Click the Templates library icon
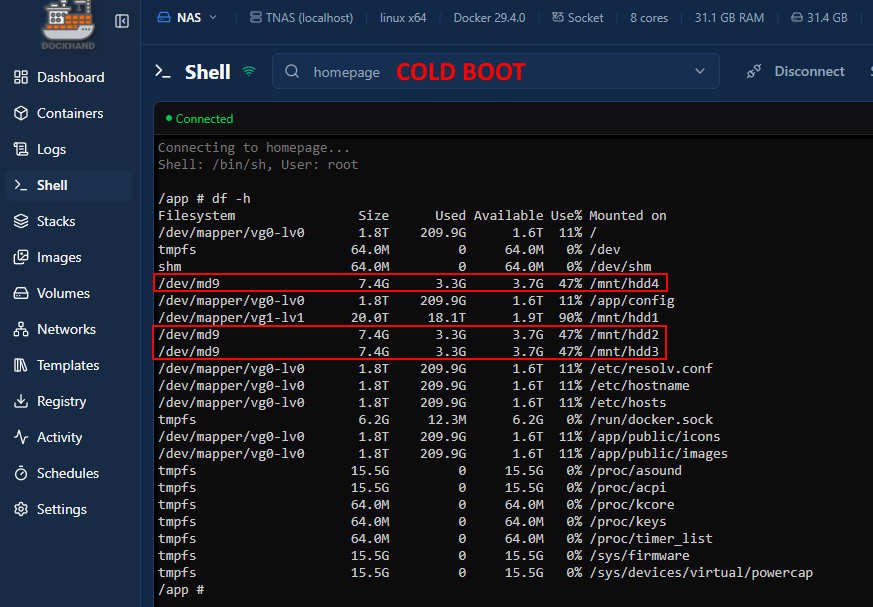The width and height of the screenshot is (873, 607). (x=21, y=365)
